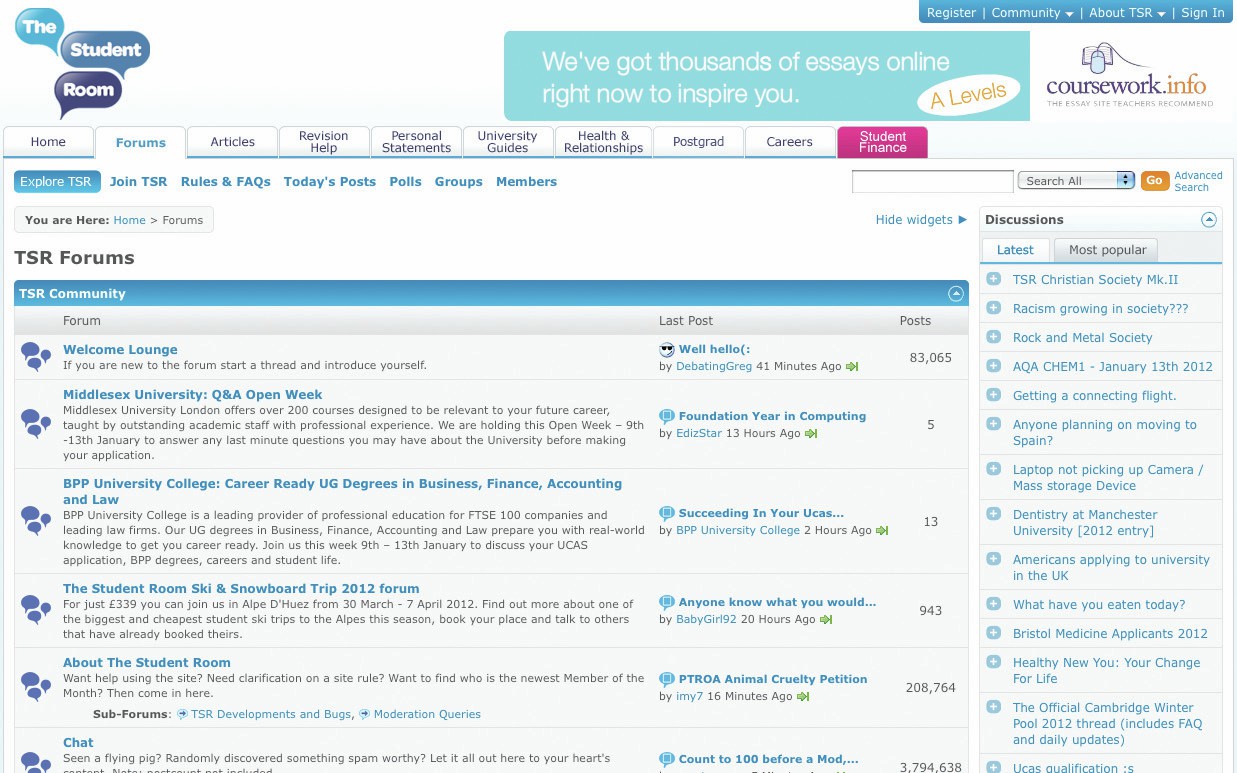Click the search text field
Image resolution: width=1237 pixels, height=773 pixels.
pyautogui.click(x=933, y=181)
